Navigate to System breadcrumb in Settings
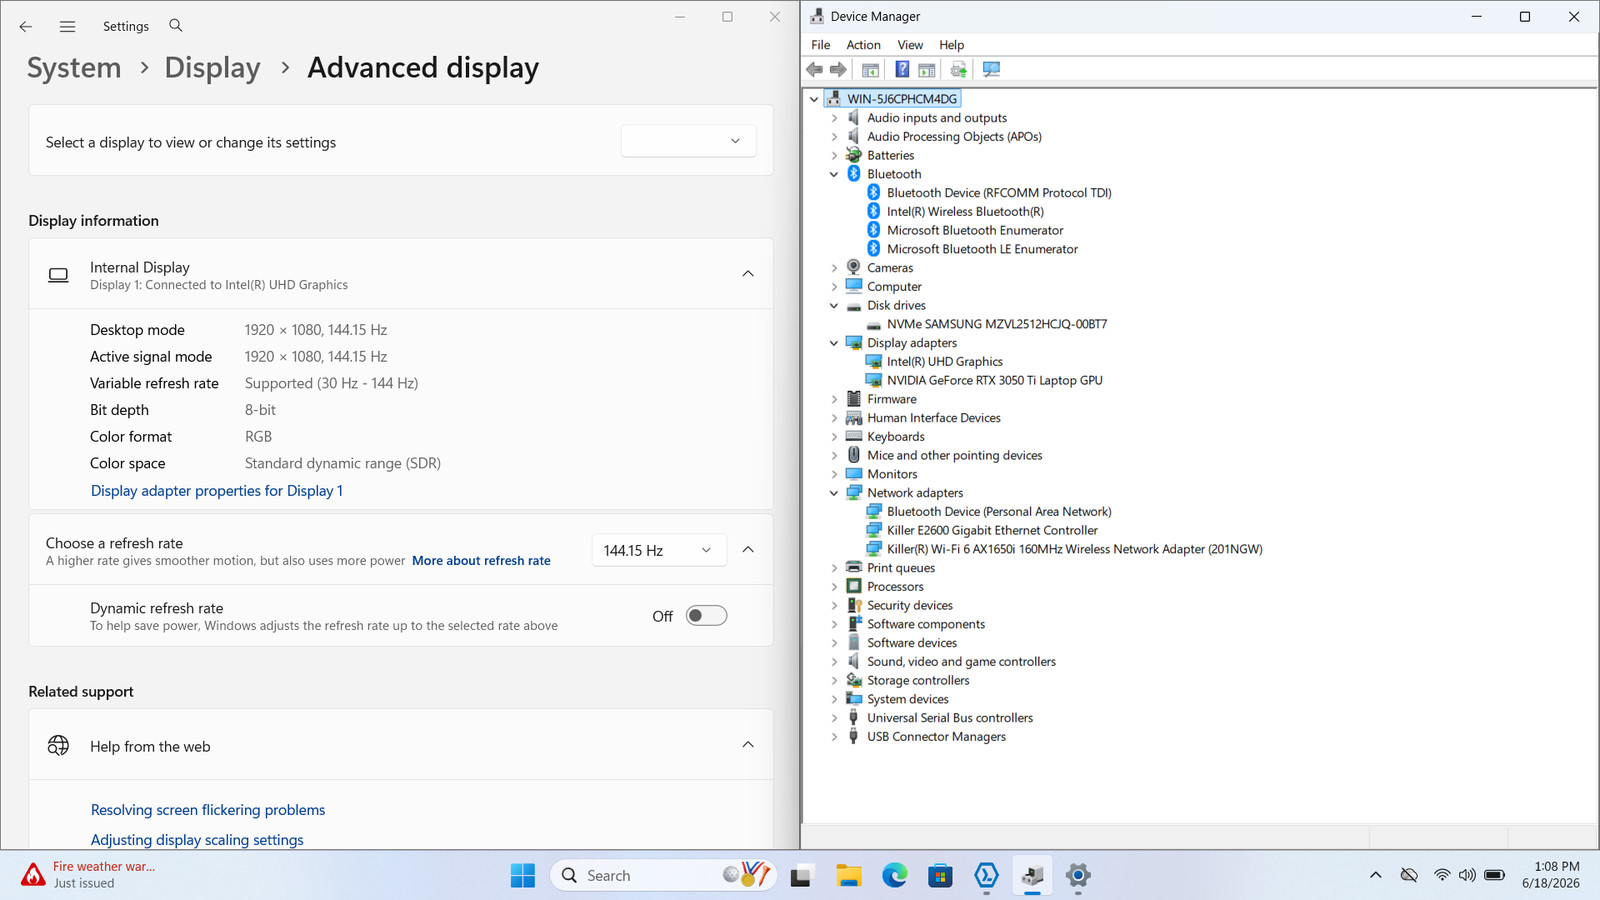Screen dimensions: 1600x900 (x=74, y=68)
